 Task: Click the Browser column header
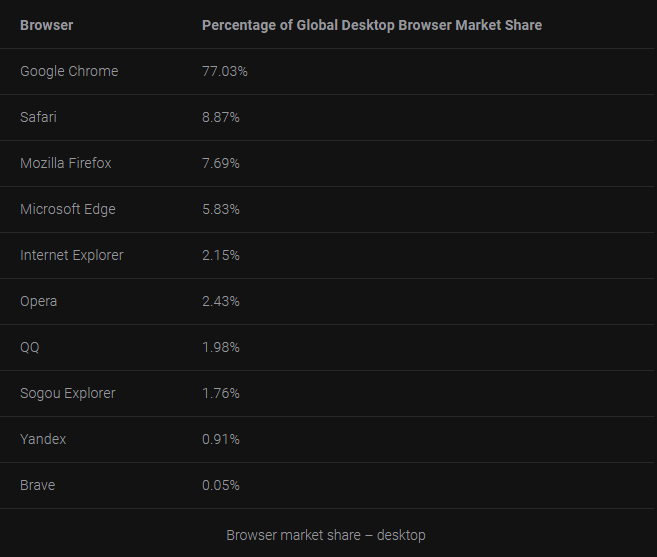(46, 25)
